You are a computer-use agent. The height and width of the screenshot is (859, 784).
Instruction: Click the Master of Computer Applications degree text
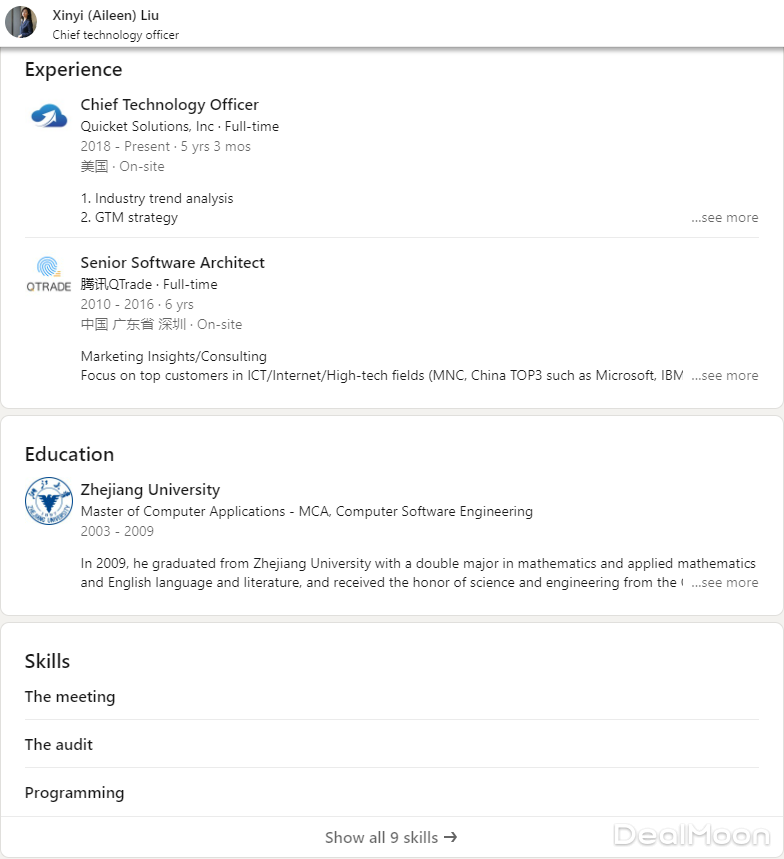pyautogui.click(x=185, y=511)
